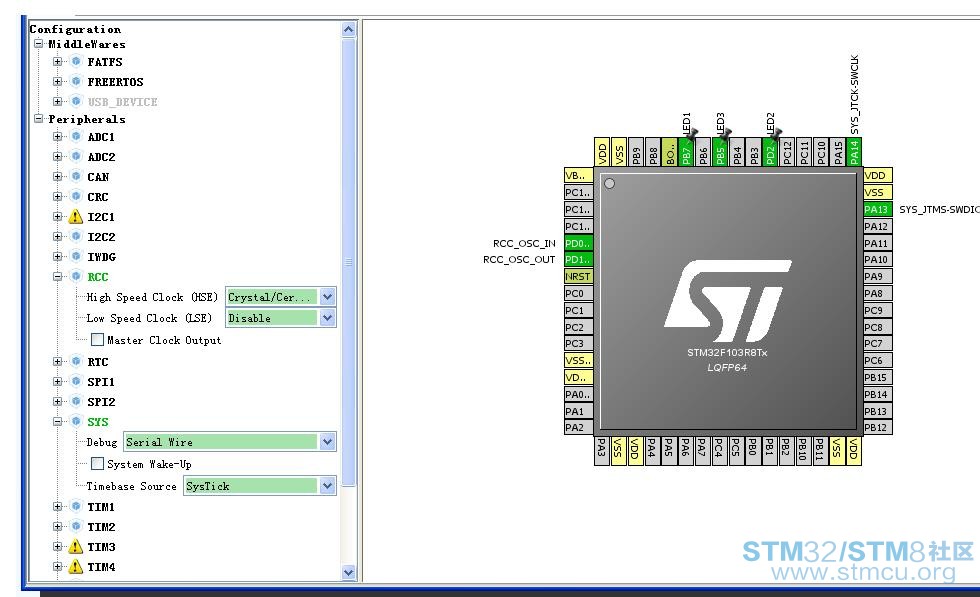Click pin PA14 on the chip top
Viewport: 980px width, 597px height.
tap(854, 152)
